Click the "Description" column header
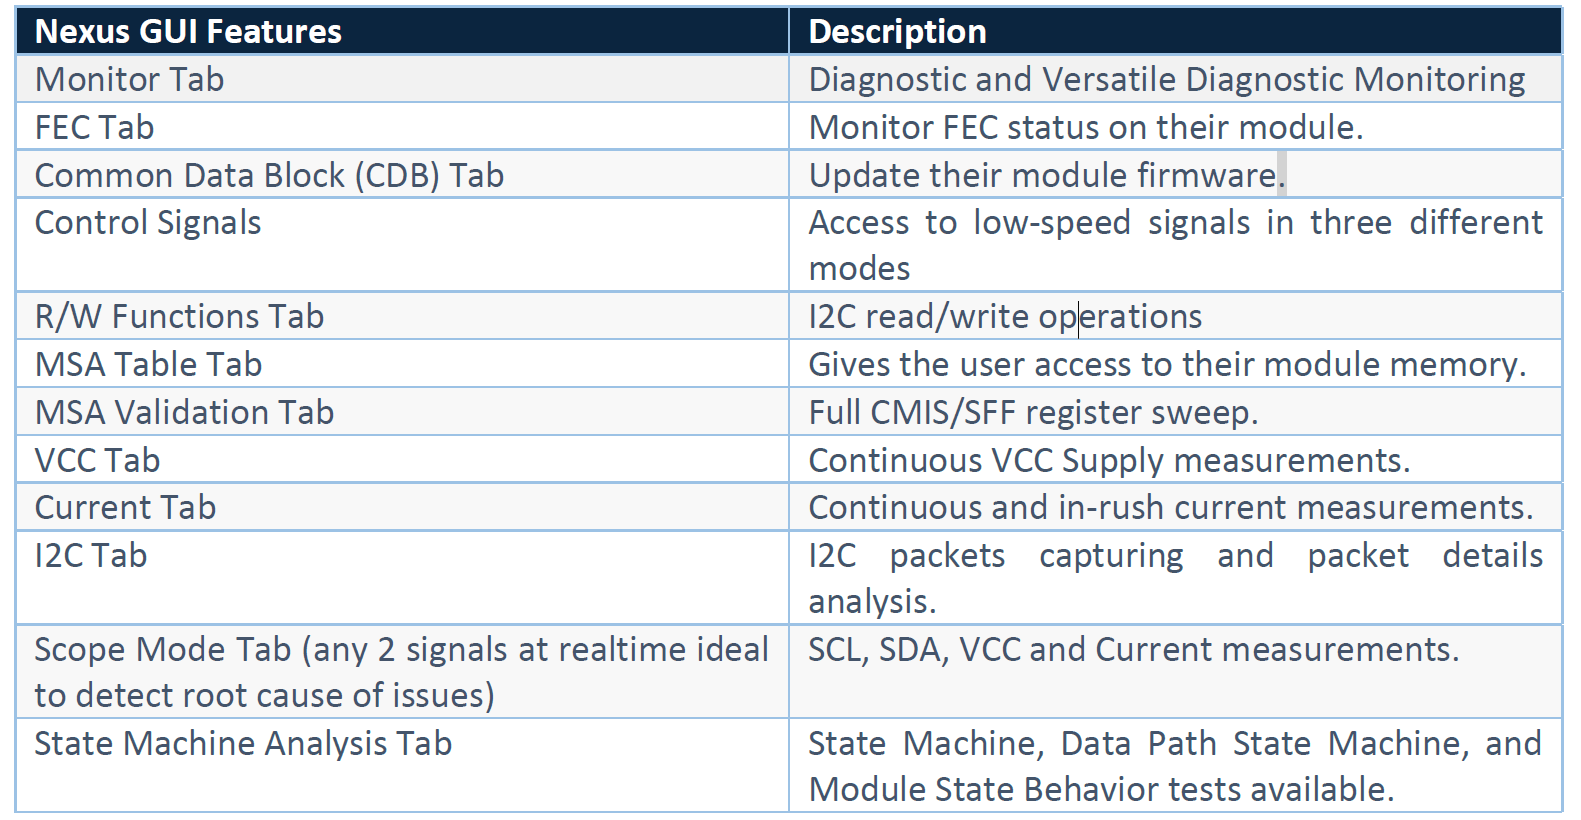Image resolution: width=1581 pixels, height=820 pixels. coord(897,32)
